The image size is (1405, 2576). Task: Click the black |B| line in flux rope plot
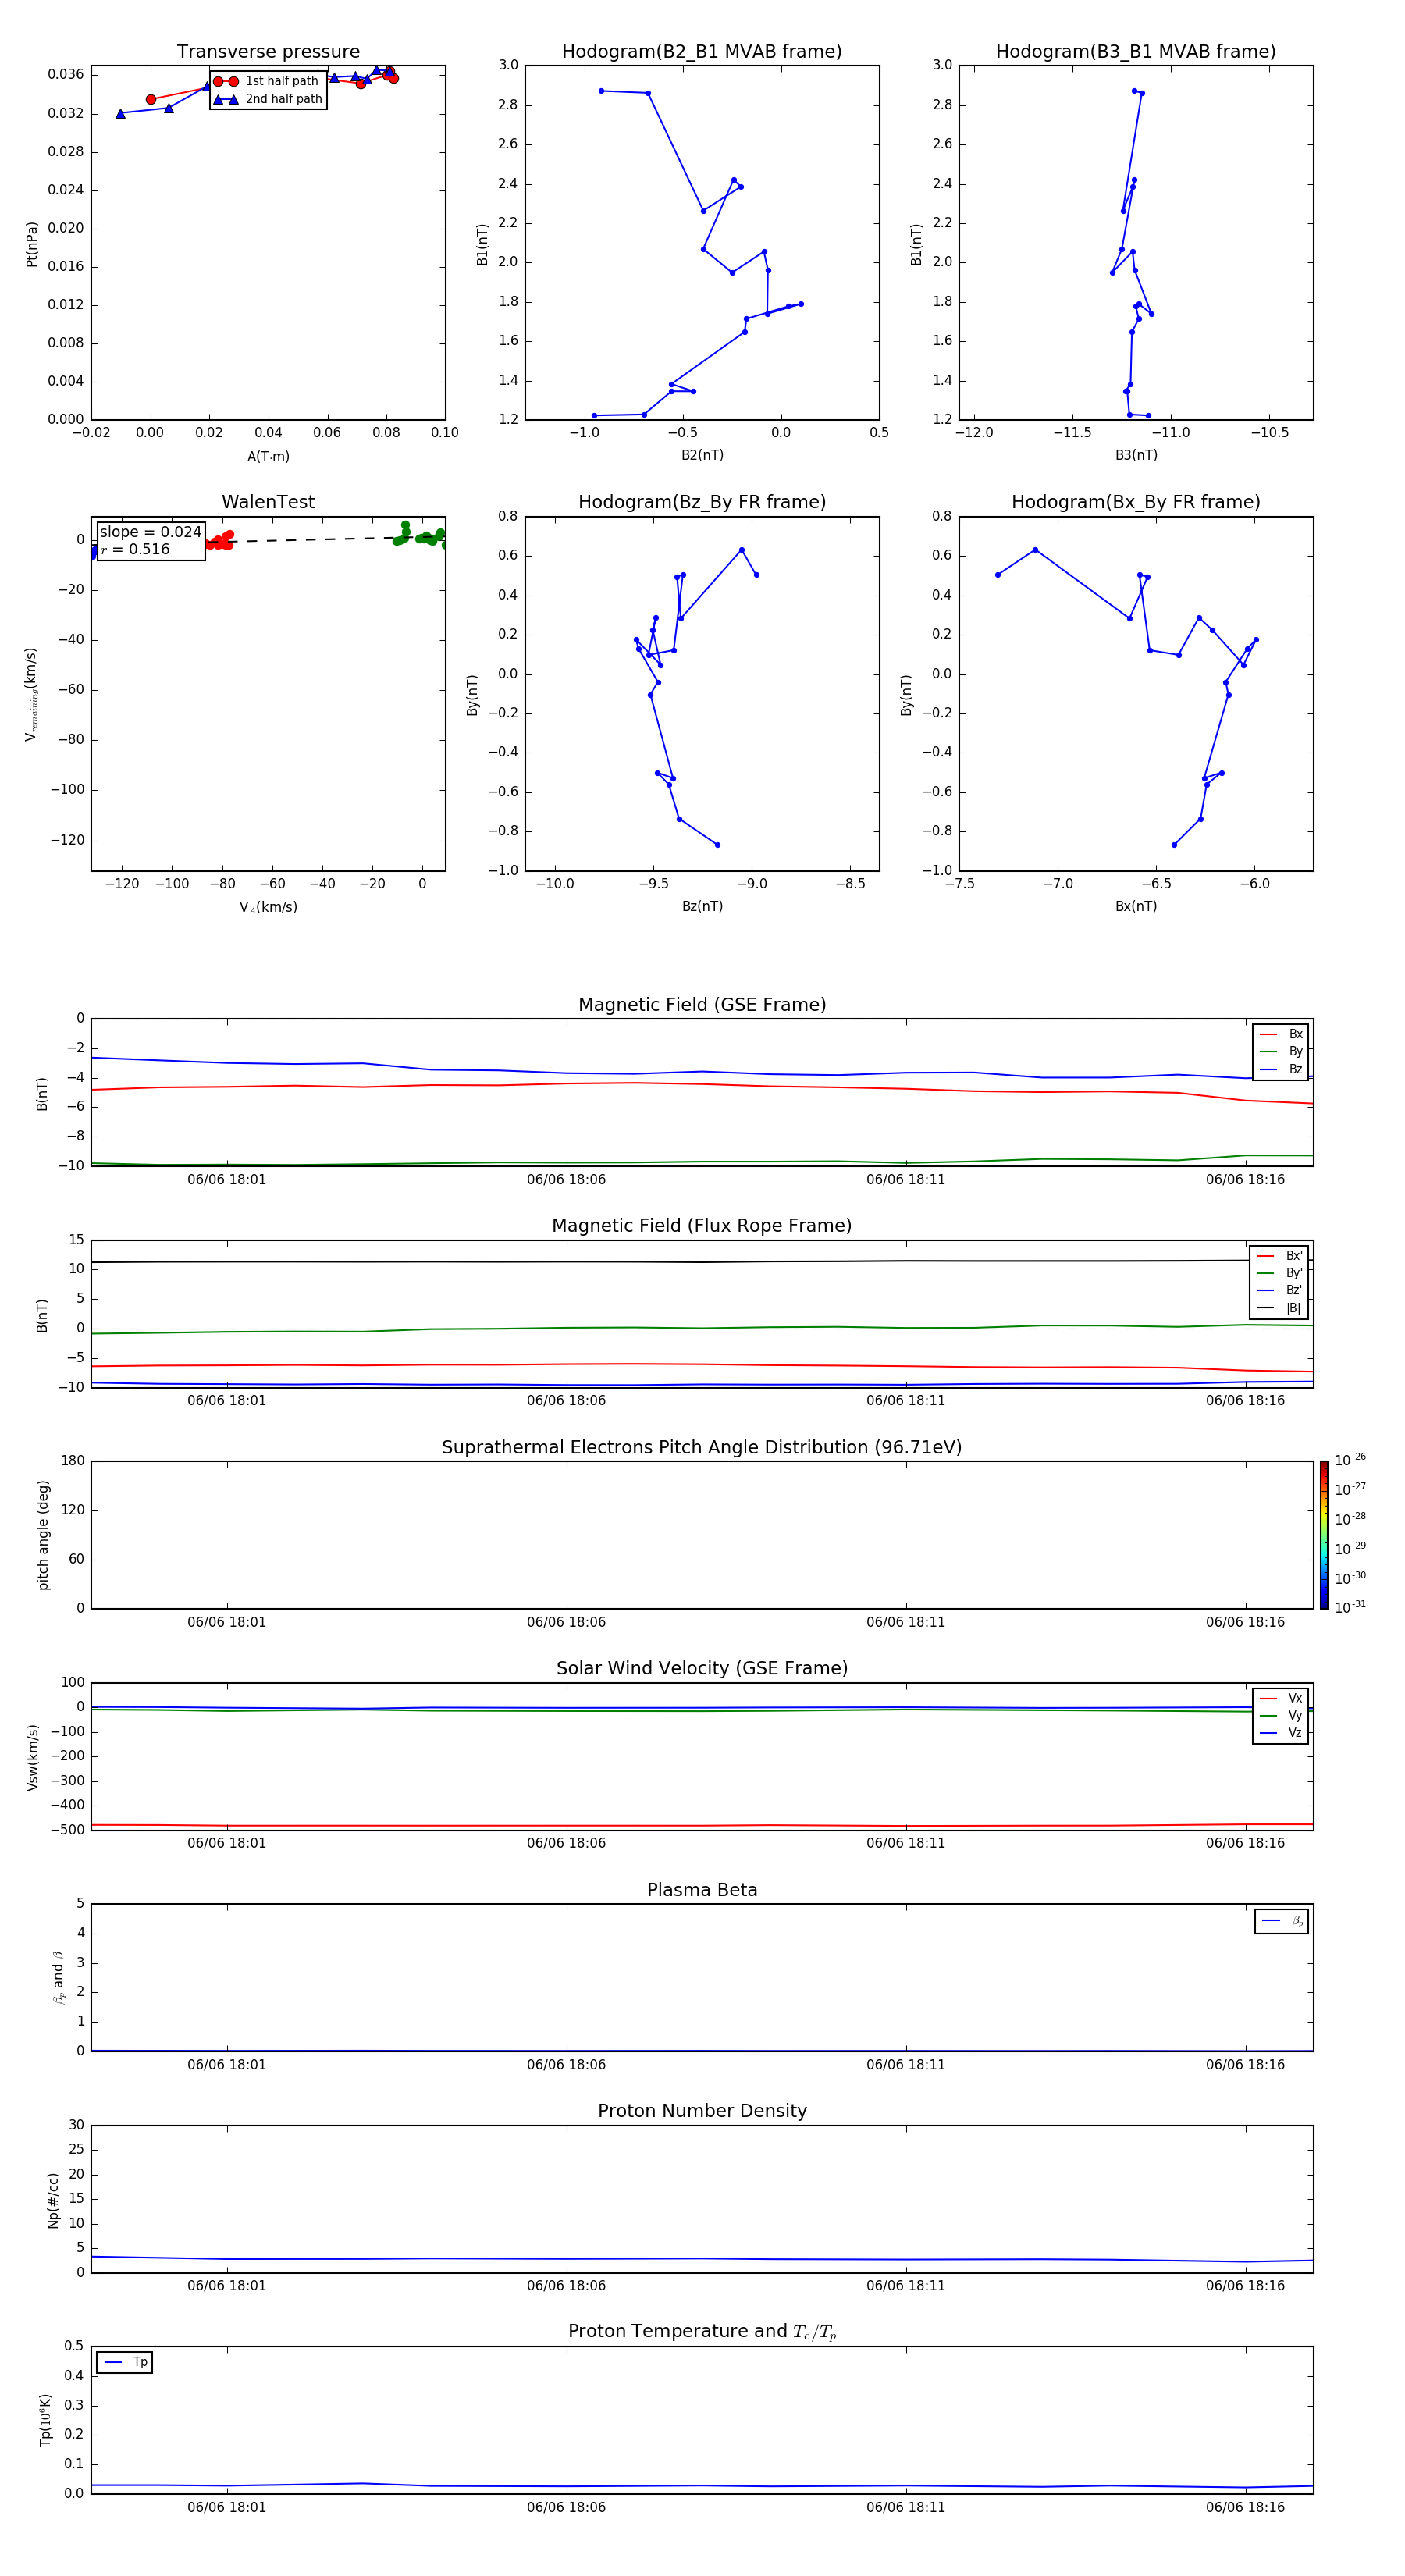pyautogui.click(x=702, y=1262)
